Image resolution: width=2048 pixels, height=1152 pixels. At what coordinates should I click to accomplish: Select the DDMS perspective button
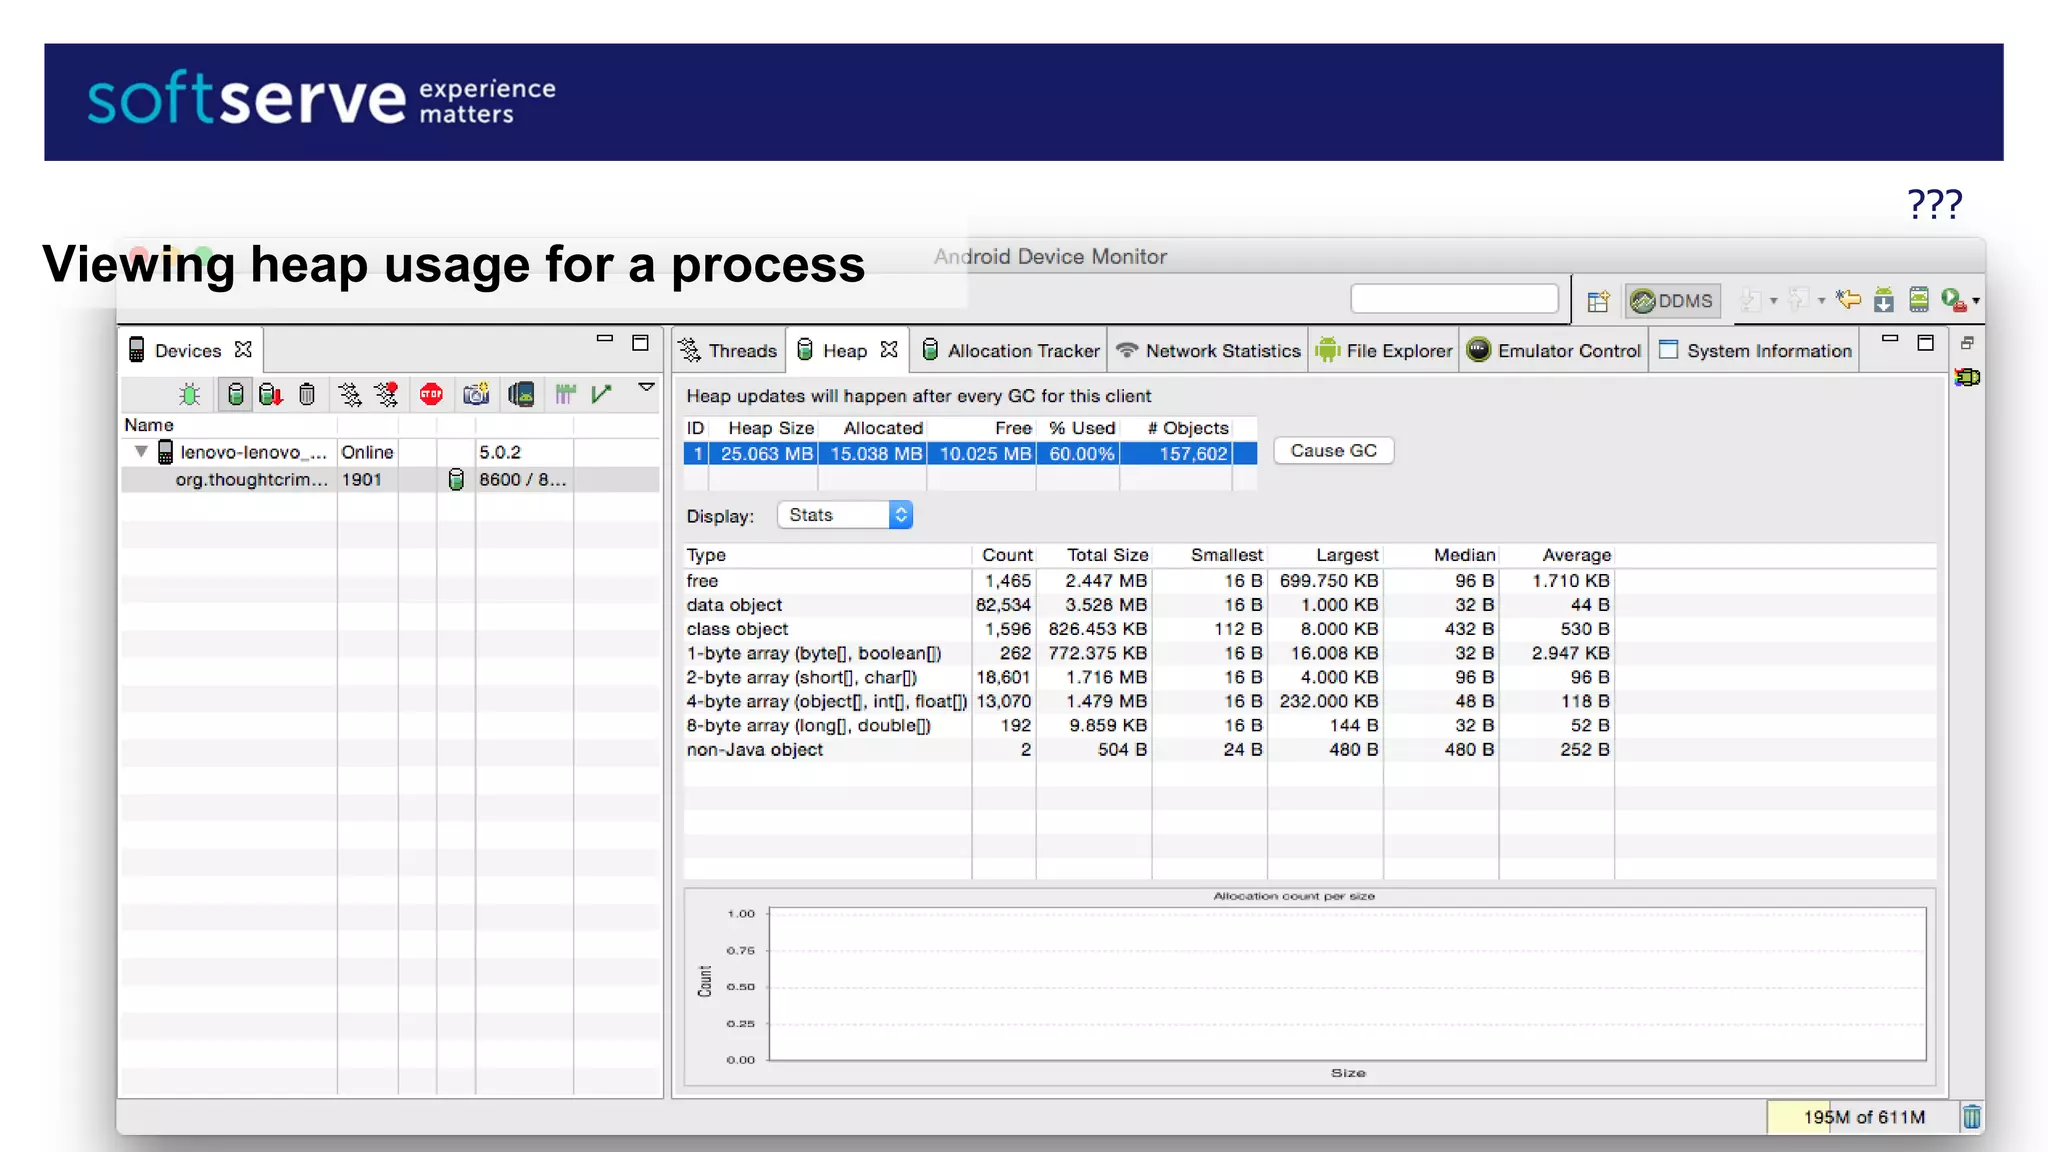pos(1672,301)
